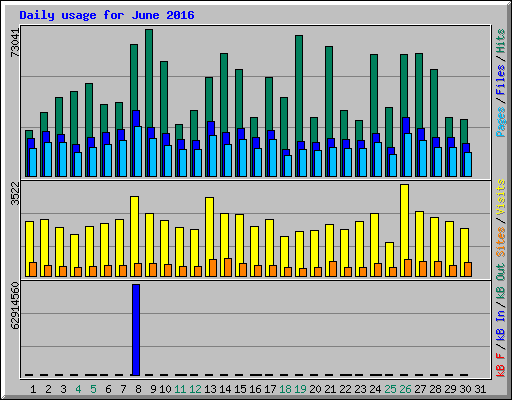Select the cyan "Pages" legend label
This screenshot has width=512, height=400.
pos(500,122)
